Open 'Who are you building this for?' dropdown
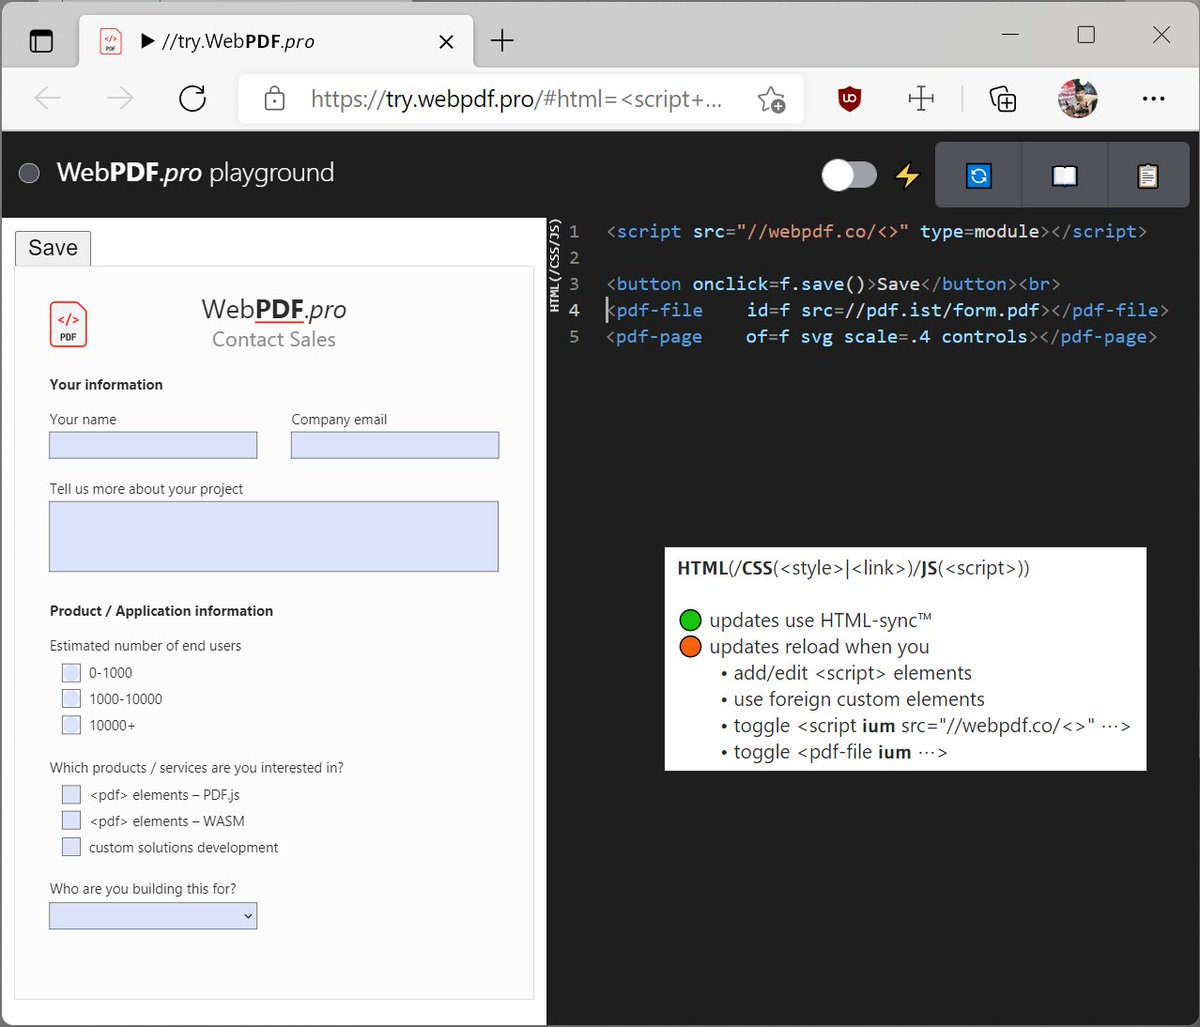Image resolution: width=1200 pixels, height=1027 pixels. click(152, 915)
